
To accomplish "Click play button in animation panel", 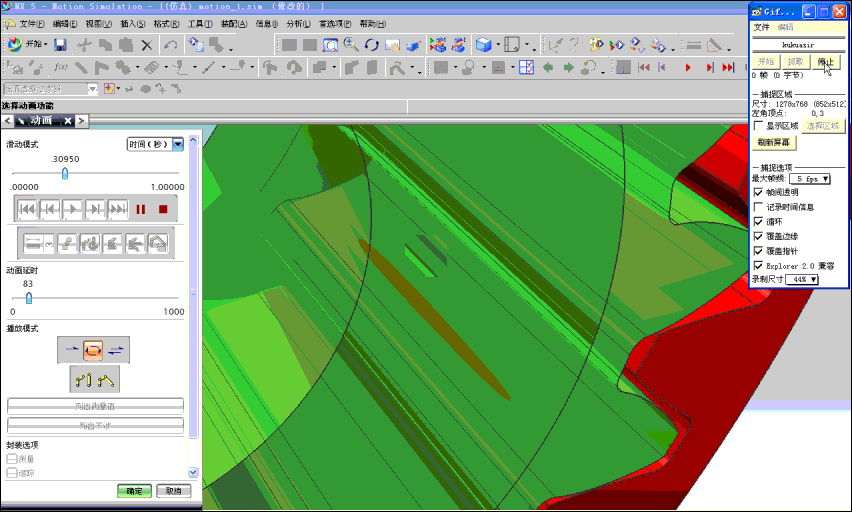I will [x=72, y=209].
